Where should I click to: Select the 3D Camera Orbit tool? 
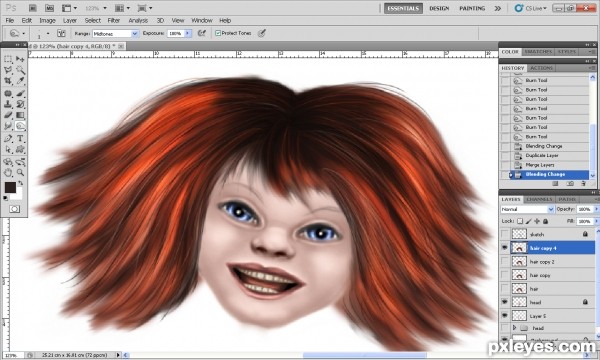pos(20,162)
